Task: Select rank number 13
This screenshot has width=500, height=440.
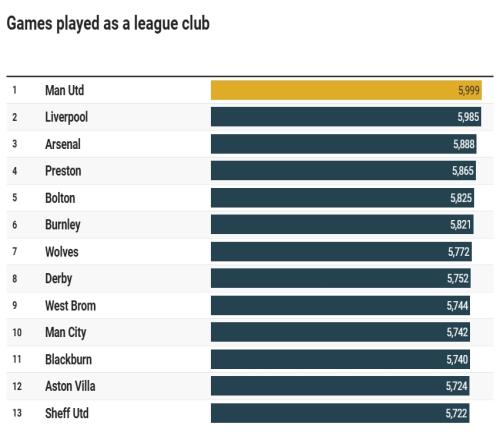Action: (x=17, y=413)
